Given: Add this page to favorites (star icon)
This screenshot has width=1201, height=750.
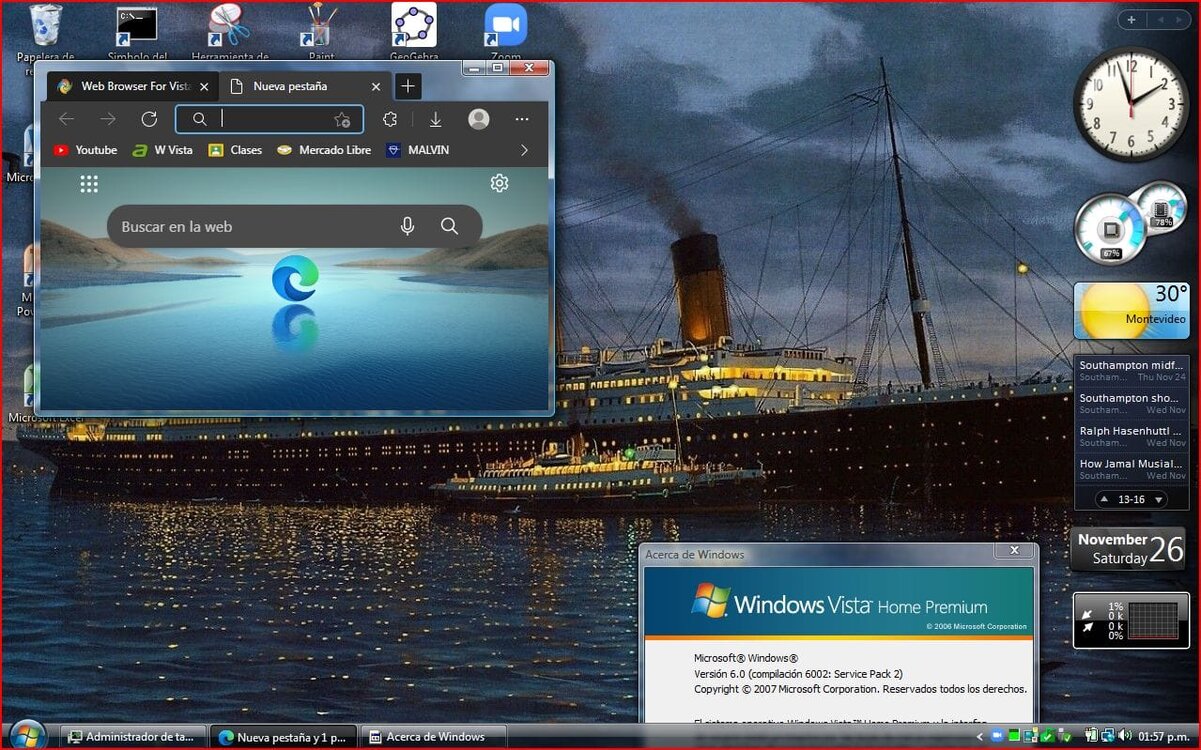Looking at the screenshot, I should 342,120.
